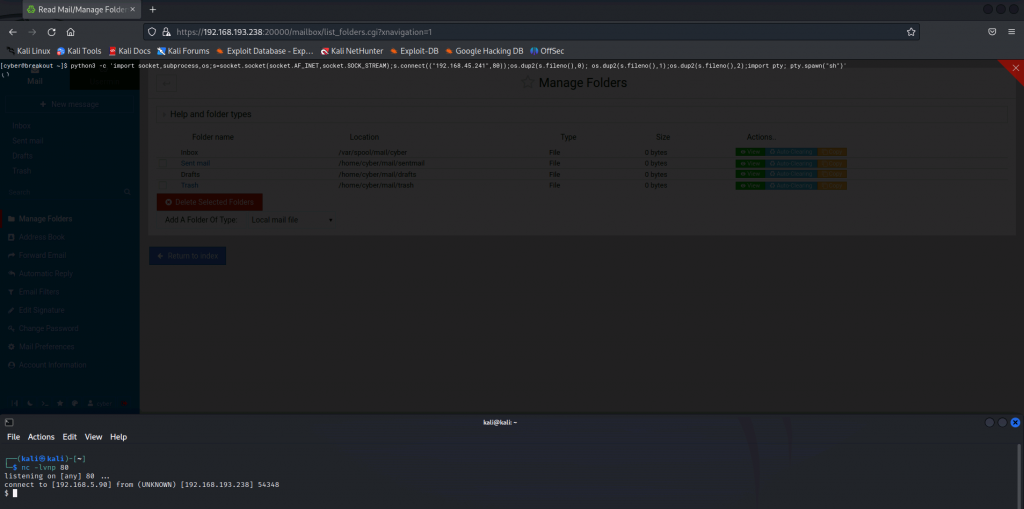Click the red logout icon in sidebar footer
The width and height of the screenshot is (1024, 509).
point(124,404)
